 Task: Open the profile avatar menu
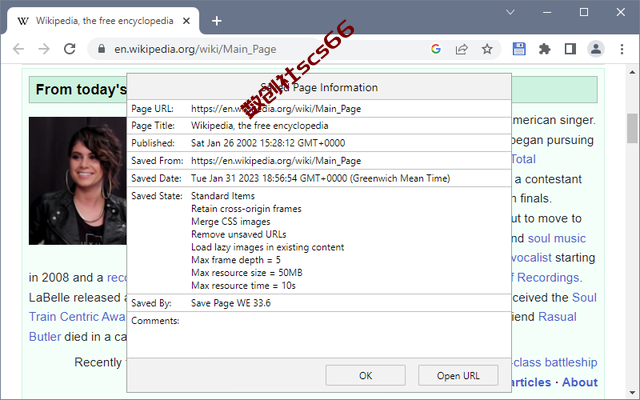point(596,49)
